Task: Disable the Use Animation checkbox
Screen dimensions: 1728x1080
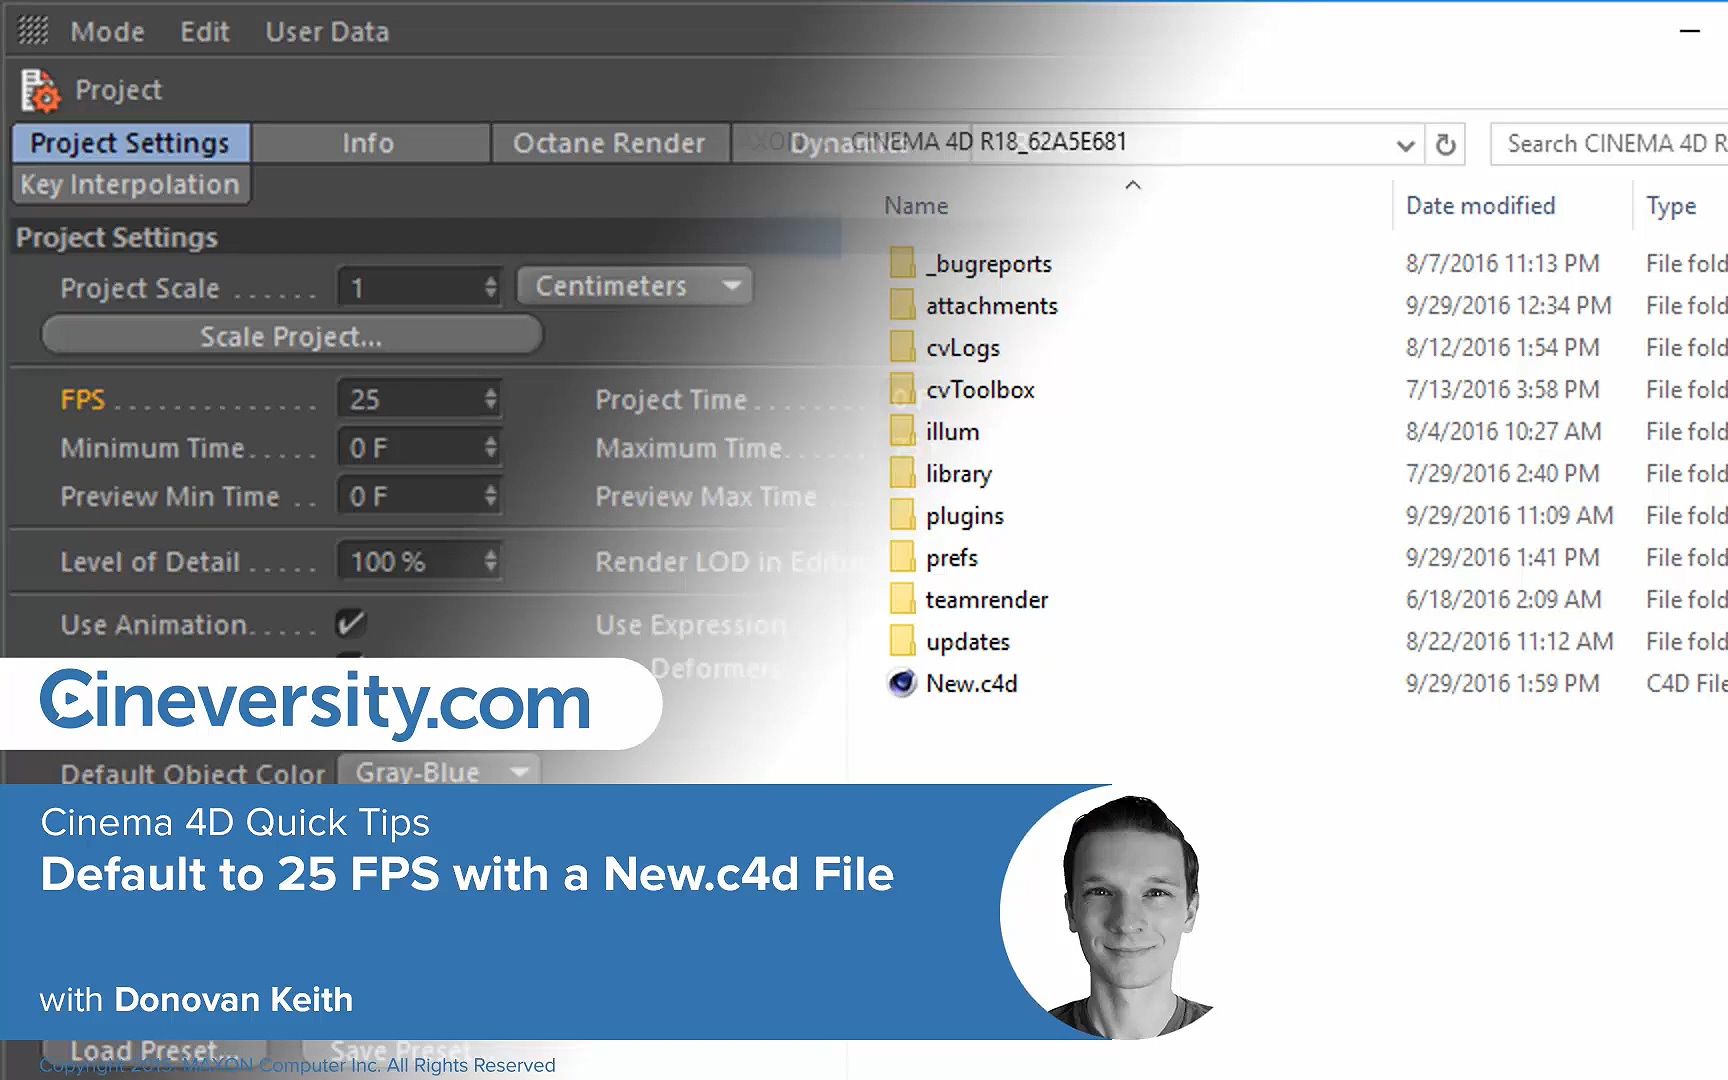Action: pyautogui.click(x=351, y=623)
